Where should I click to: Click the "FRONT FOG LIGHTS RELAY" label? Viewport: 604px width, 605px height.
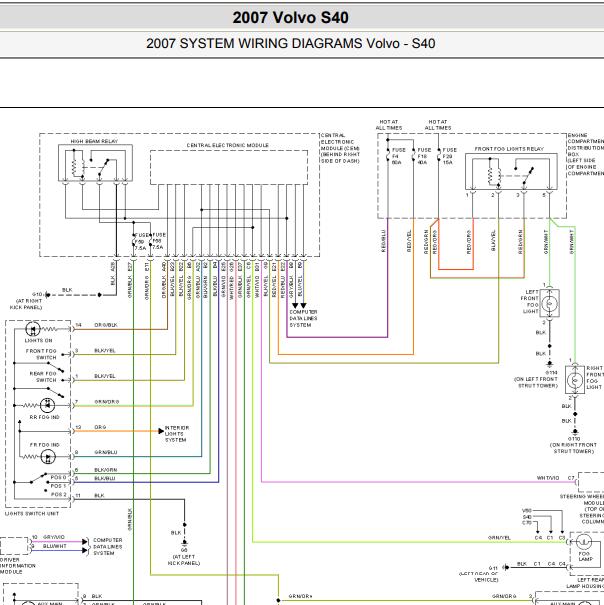(x=509, y=149)
